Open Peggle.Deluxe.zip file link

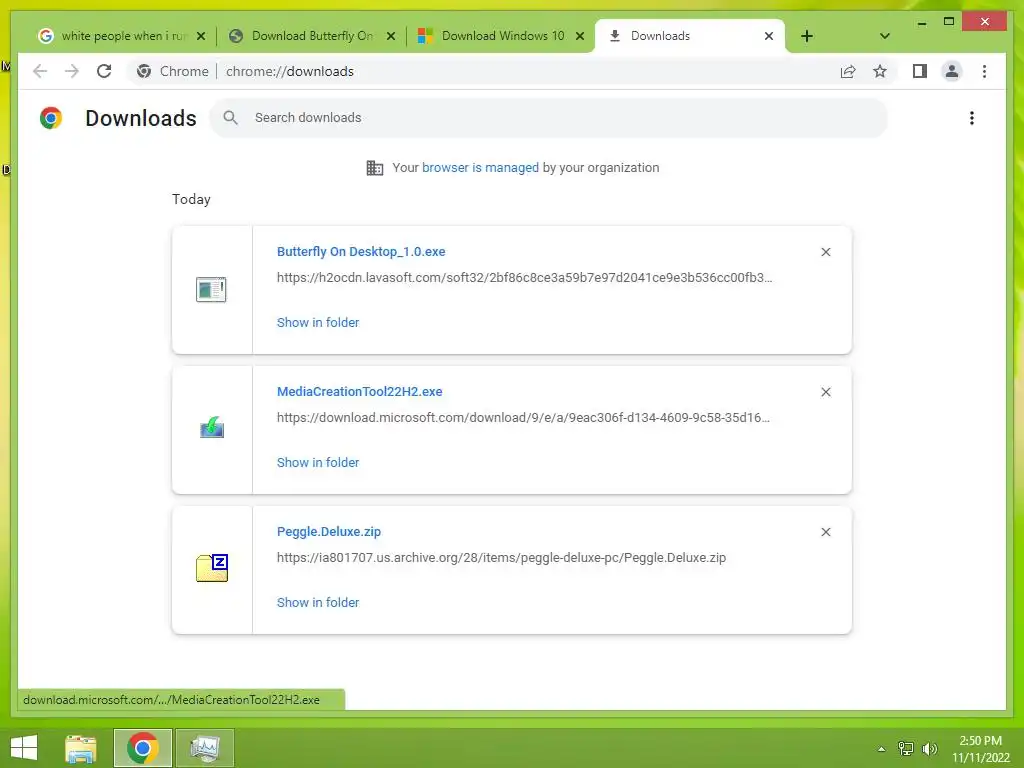point(328,532)
